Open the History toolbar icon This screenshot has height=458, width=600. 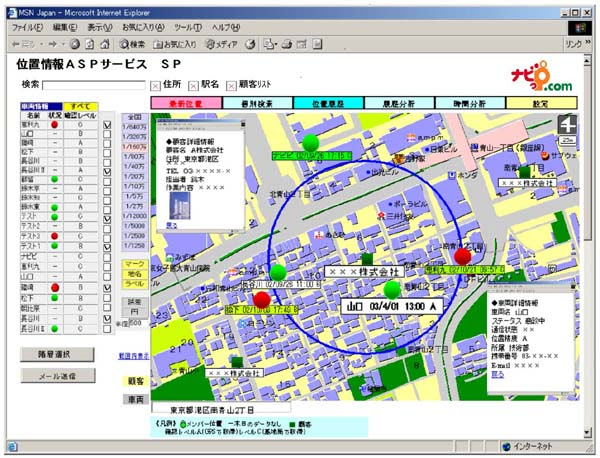pyautogui.click(x=250, y=44)
